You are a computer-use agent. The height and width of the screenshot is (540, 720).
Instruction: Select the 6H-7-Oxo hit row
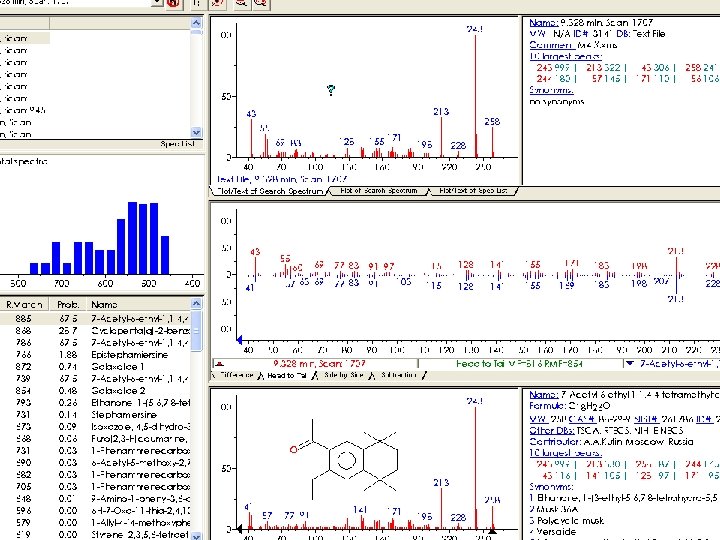[95, 511]
